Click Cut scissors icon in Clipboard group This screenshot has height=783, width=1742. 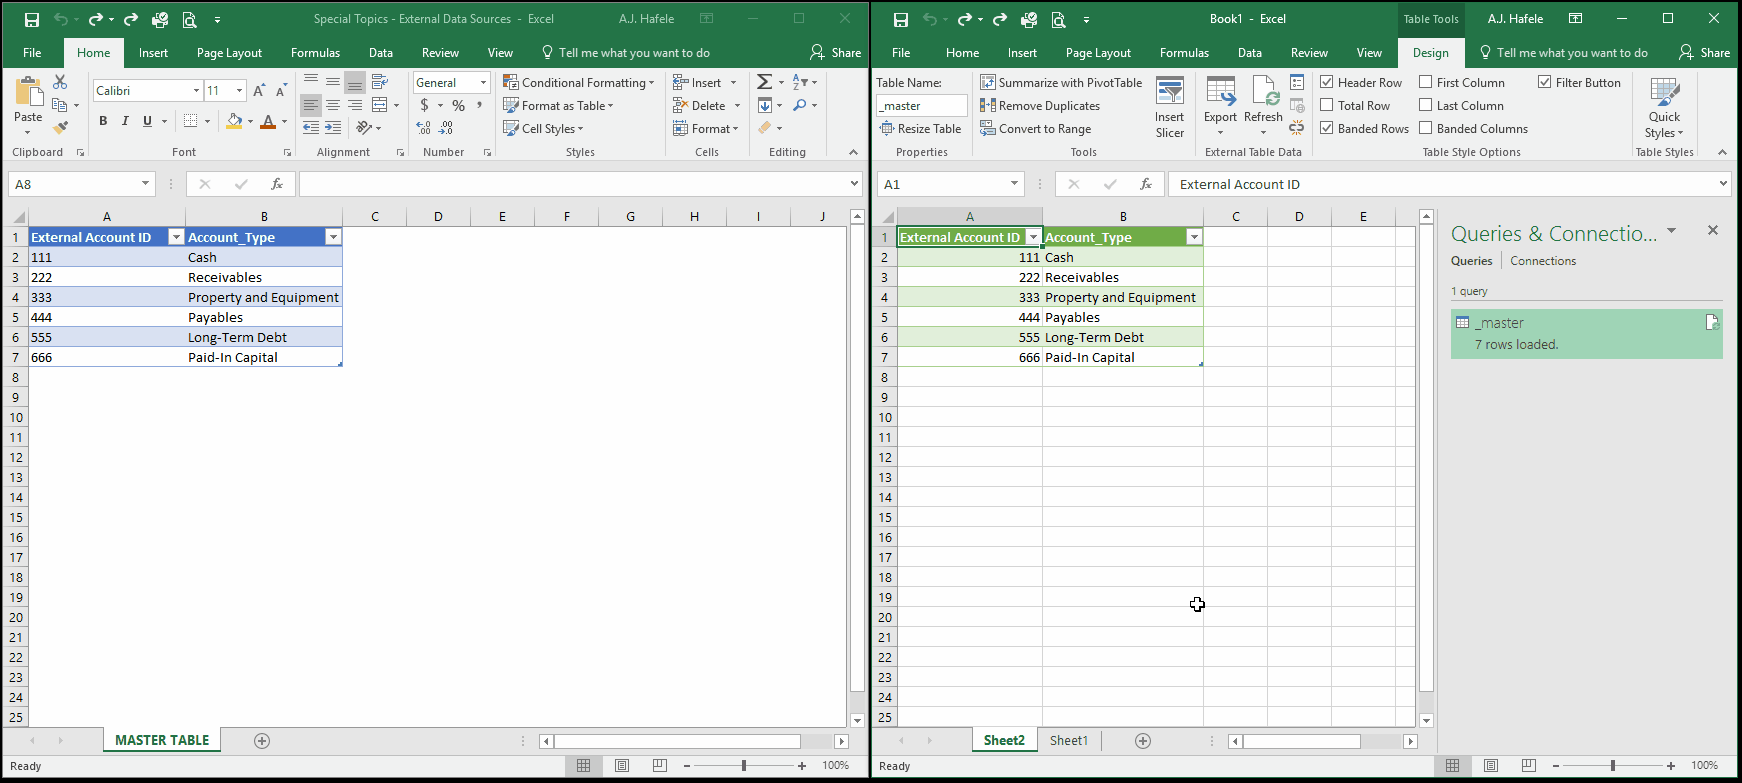[x=60, y=82]
